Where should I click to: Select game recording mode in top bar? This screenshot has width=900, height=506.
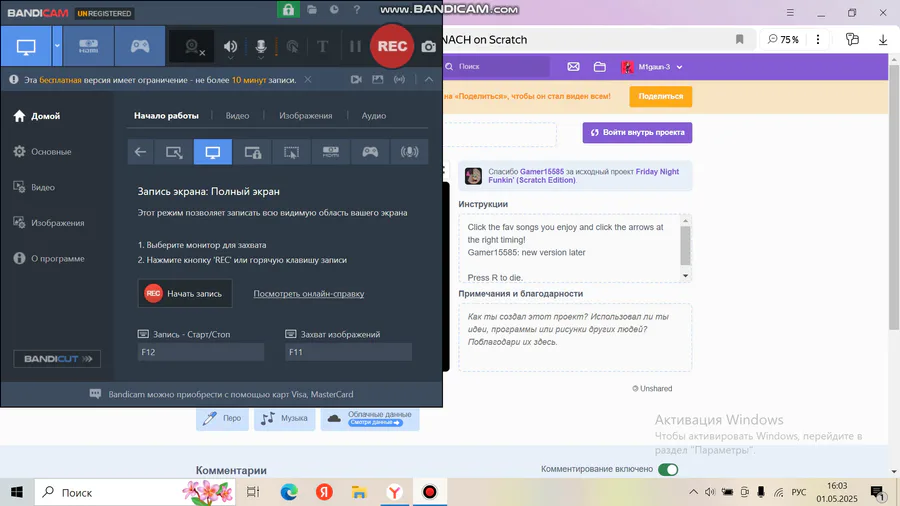click(x=139, y=46)
